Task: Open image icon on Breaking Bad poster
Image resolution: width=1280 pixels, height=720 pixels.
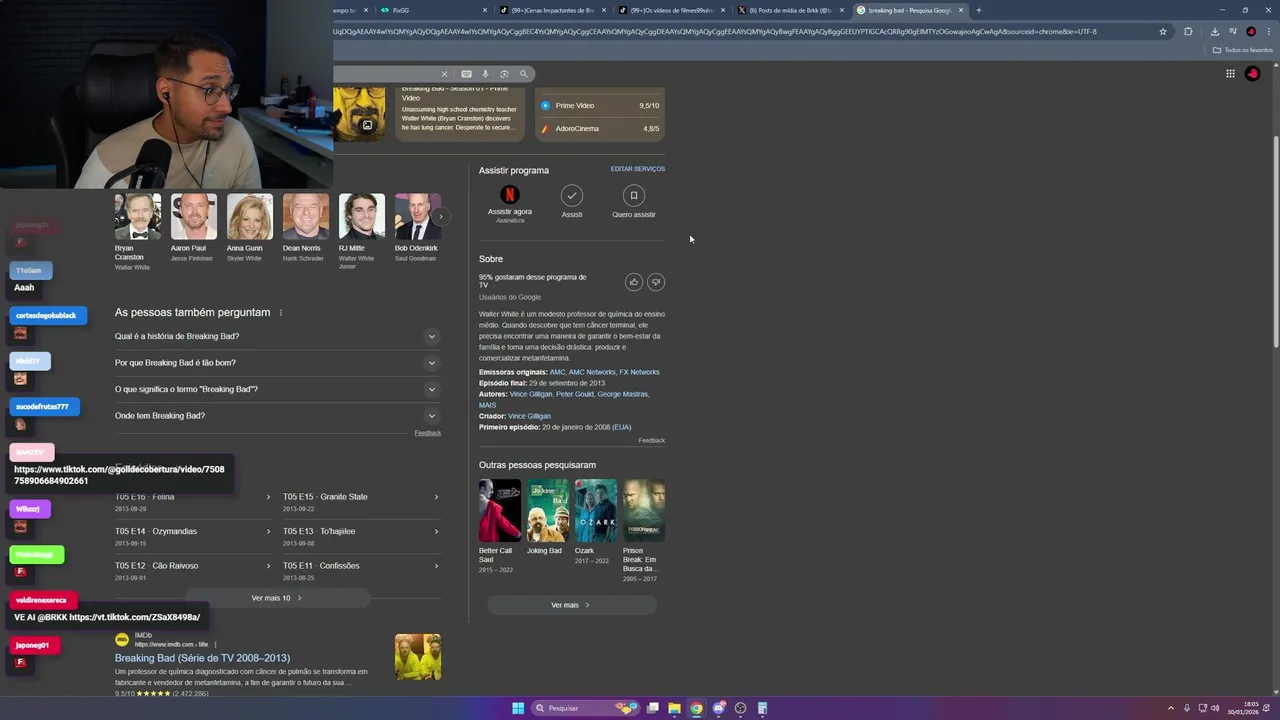Action: click(x=367, y=125)
